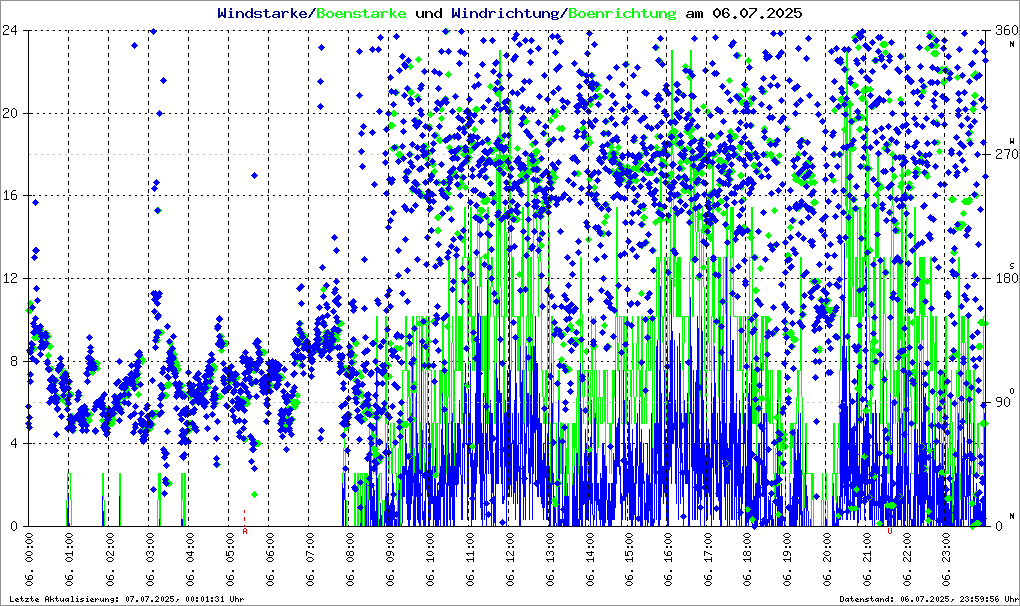Screen dimensions: 1020x606
Task: Click the 'Datenstand' timestamp footer text
Action: [918, 599]
